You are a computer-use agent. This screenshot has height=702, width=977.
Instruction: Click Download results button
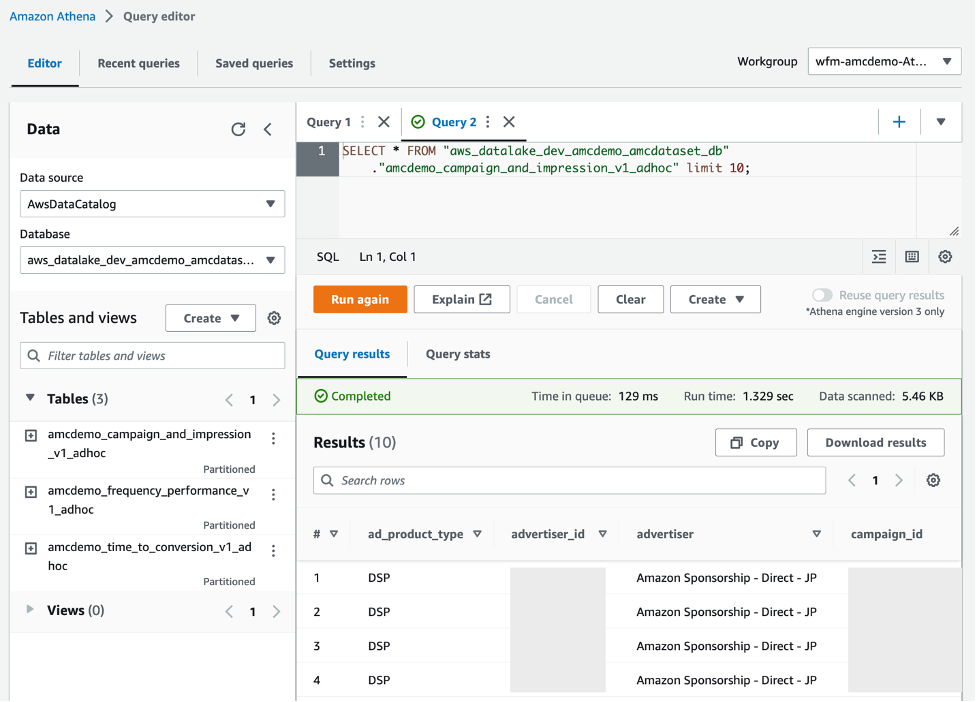875,443
